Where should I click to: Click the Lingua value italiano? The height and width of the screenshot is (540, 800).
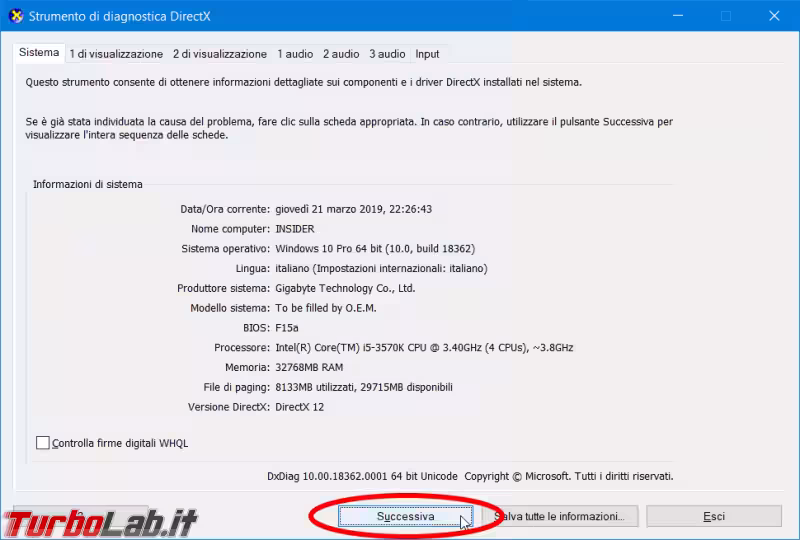click(381, 268)
